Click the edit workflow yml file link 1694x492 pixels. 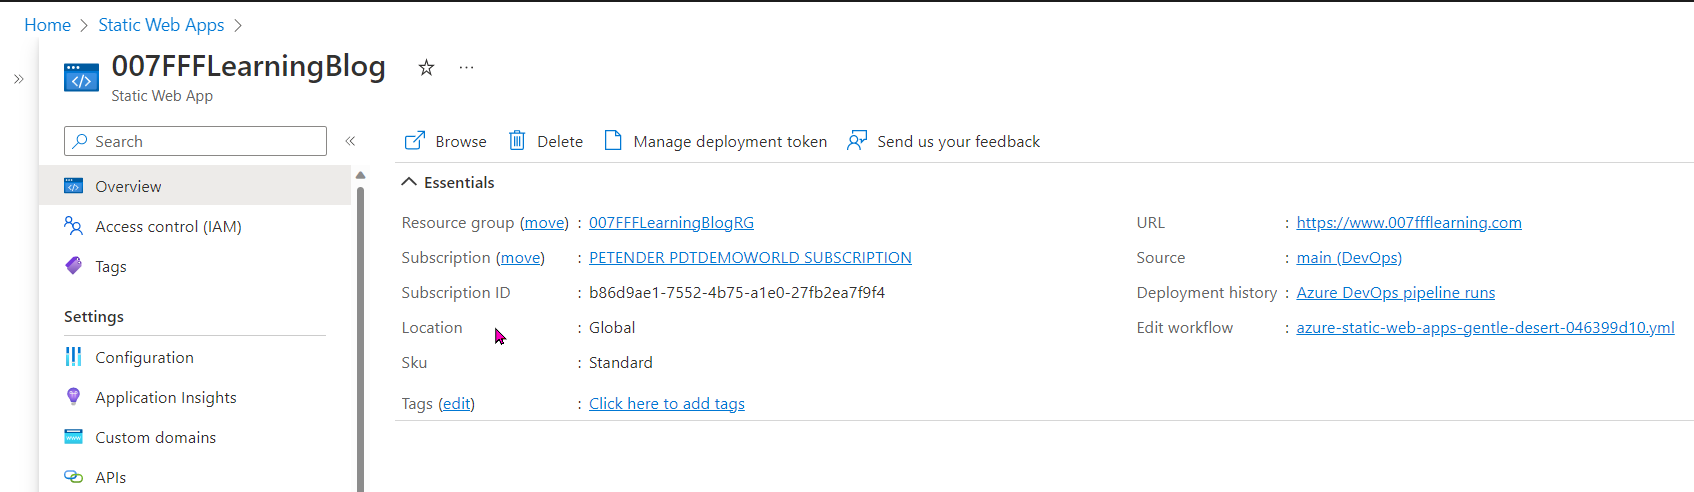tap(1485, 328)
